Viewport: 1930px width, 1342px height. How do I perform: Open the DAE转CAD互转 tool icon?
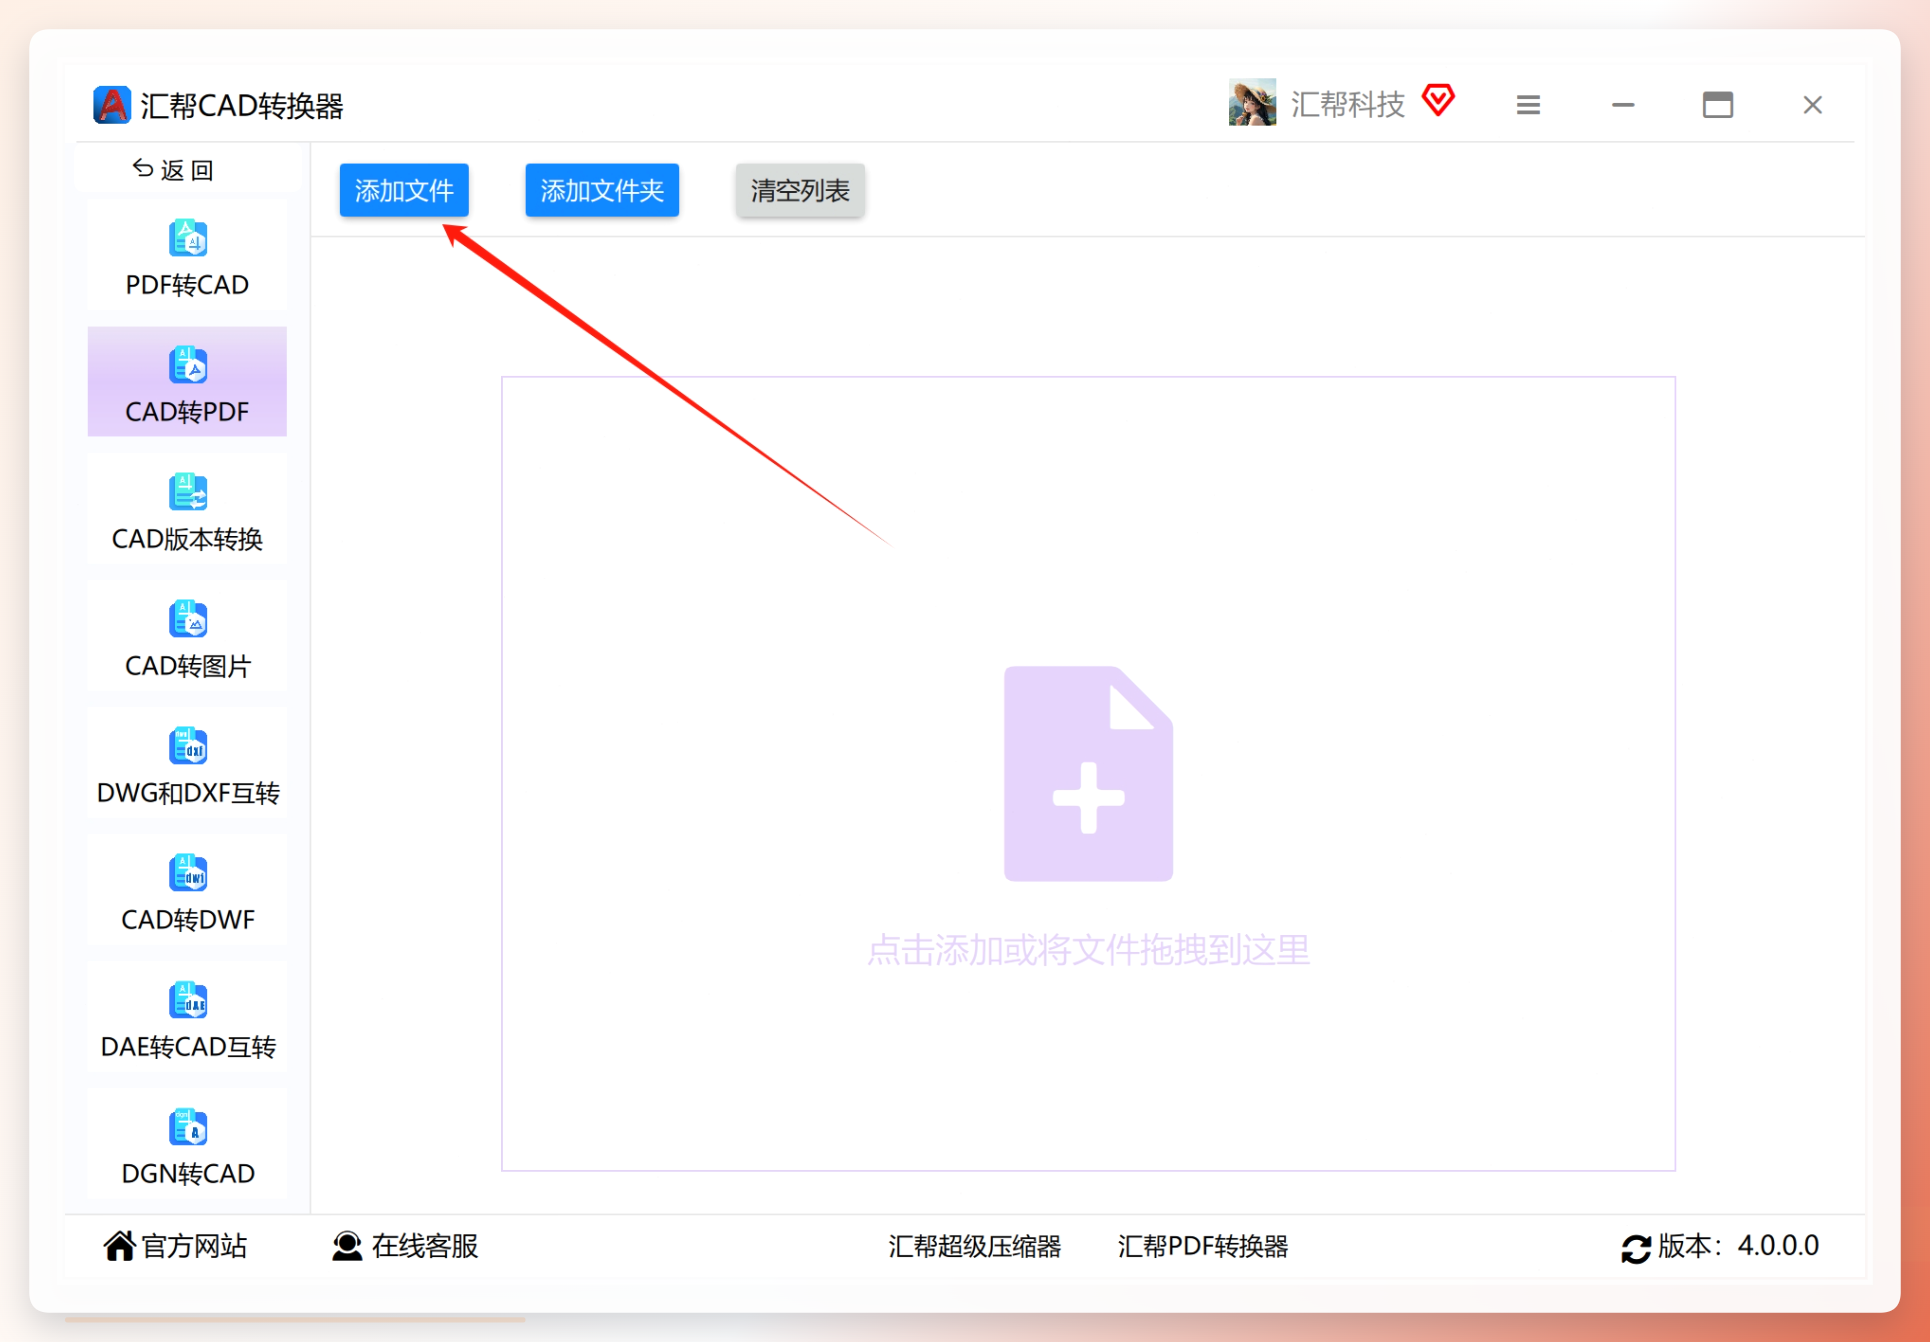188,1000
